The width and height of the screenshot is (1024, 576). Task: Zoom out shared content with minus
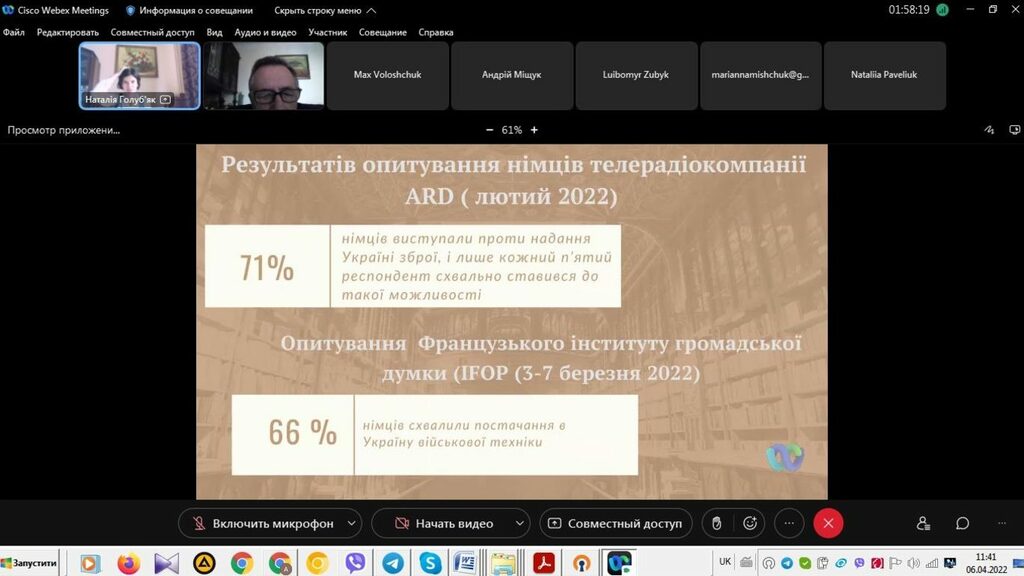pos(489,130)
